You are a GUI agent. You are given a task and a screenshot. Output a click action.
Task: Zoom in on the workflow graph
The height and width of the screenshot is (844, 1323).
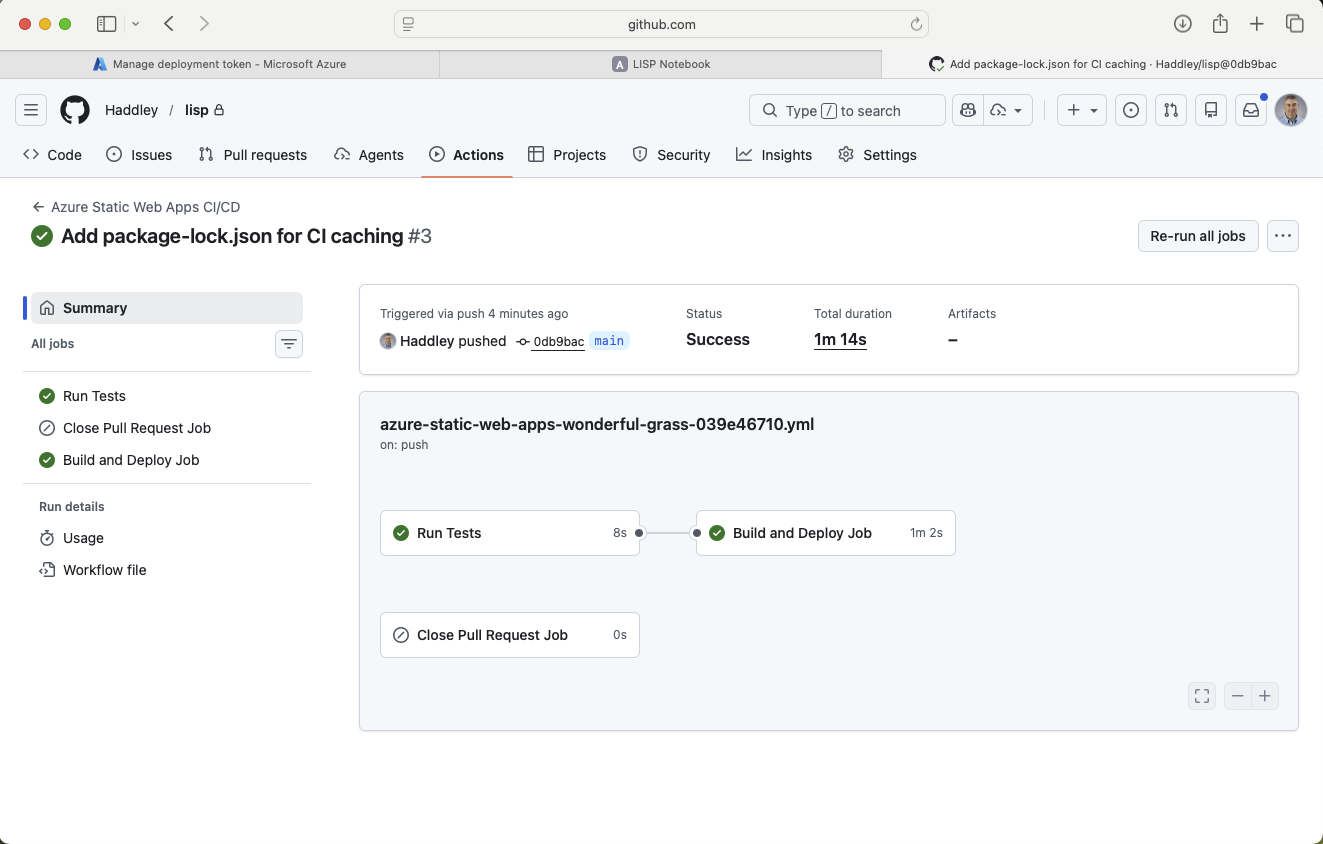coord(1265,695)
